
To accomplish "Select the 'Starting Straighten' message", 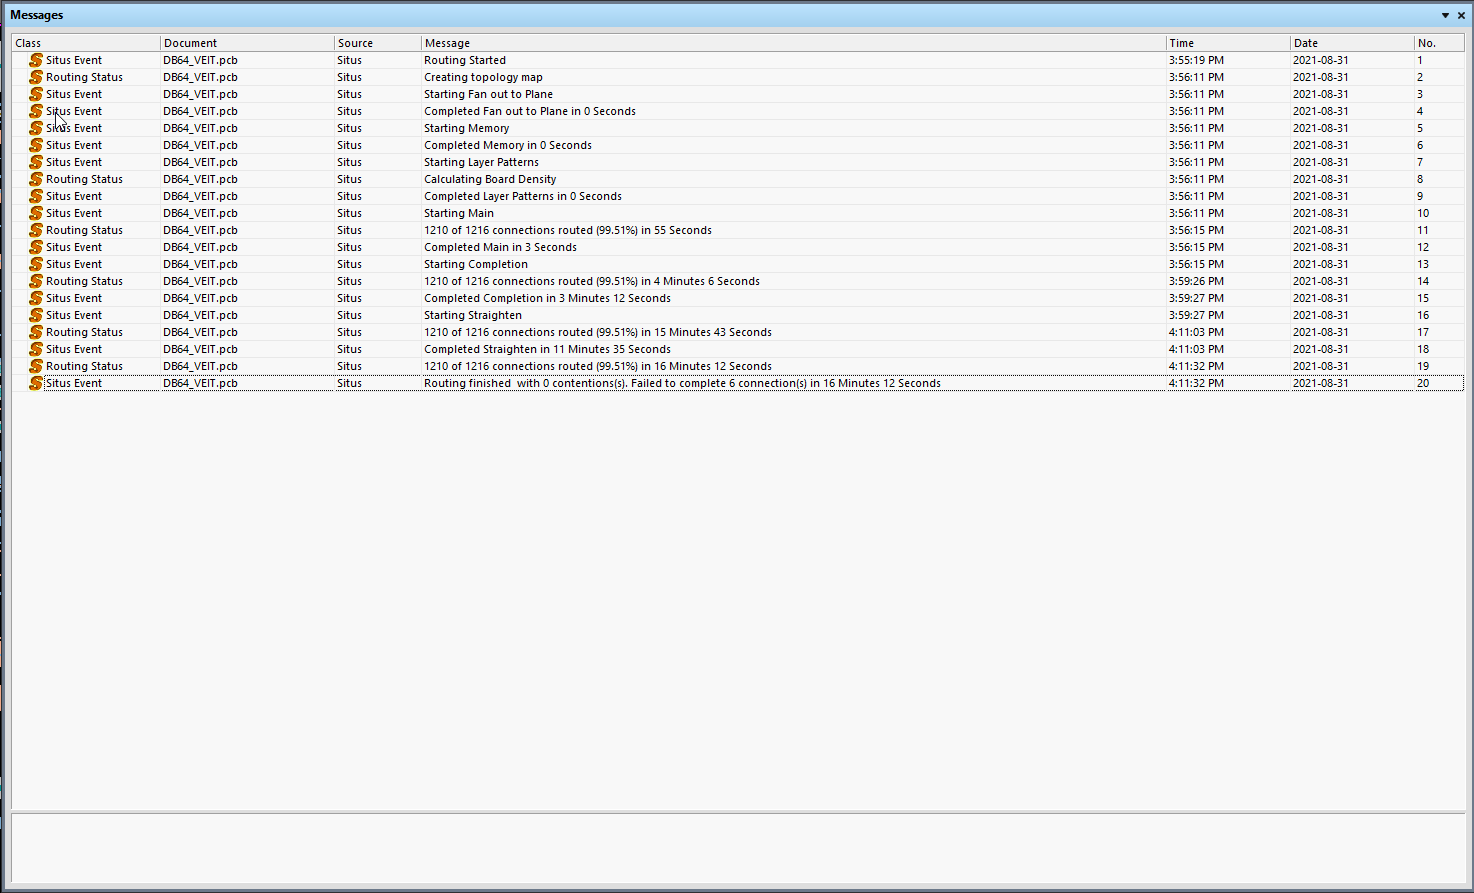I will [473, 315].
